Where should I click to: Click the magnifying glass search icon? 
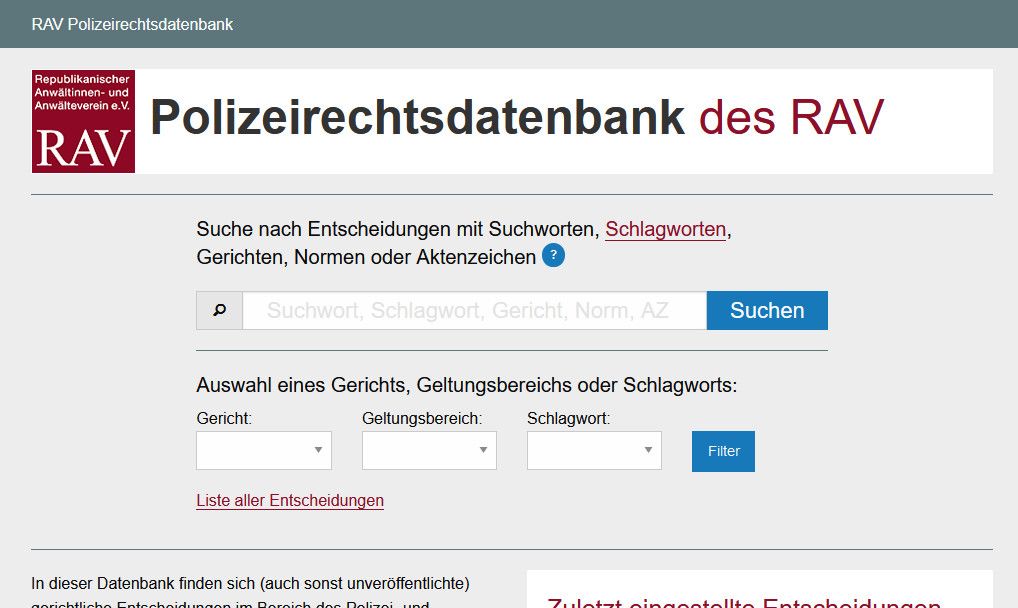pos(219,310)
